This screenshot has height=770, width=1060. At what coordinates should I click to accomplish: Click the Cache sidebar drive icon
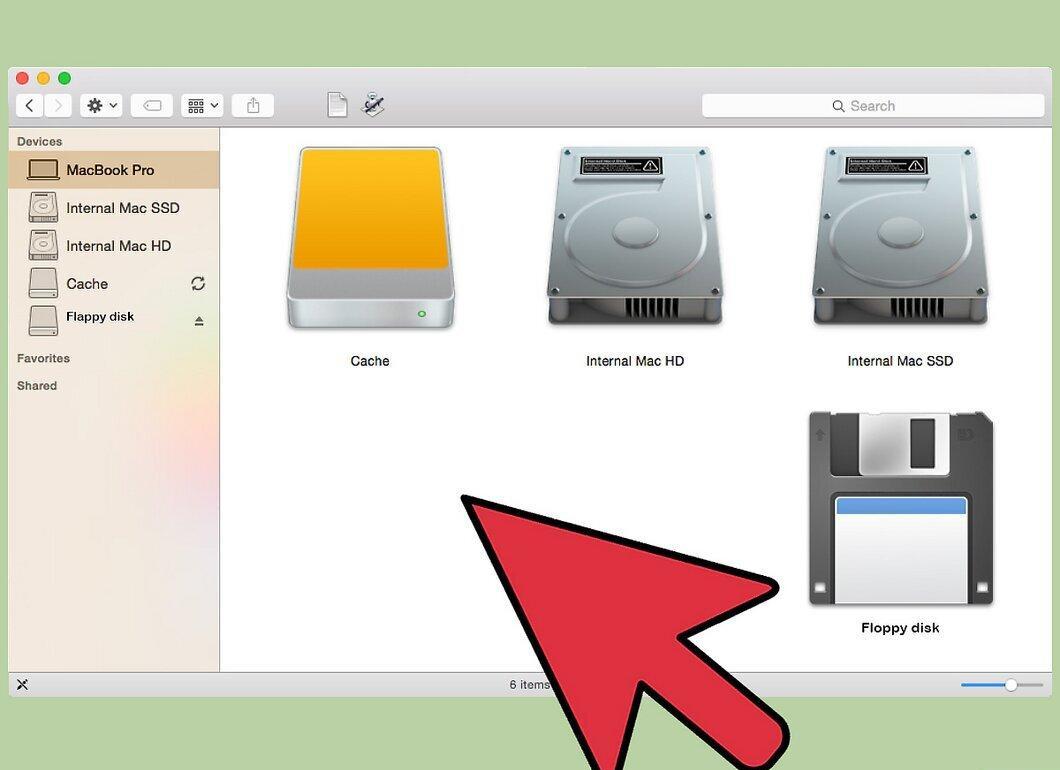coord(43,283)
